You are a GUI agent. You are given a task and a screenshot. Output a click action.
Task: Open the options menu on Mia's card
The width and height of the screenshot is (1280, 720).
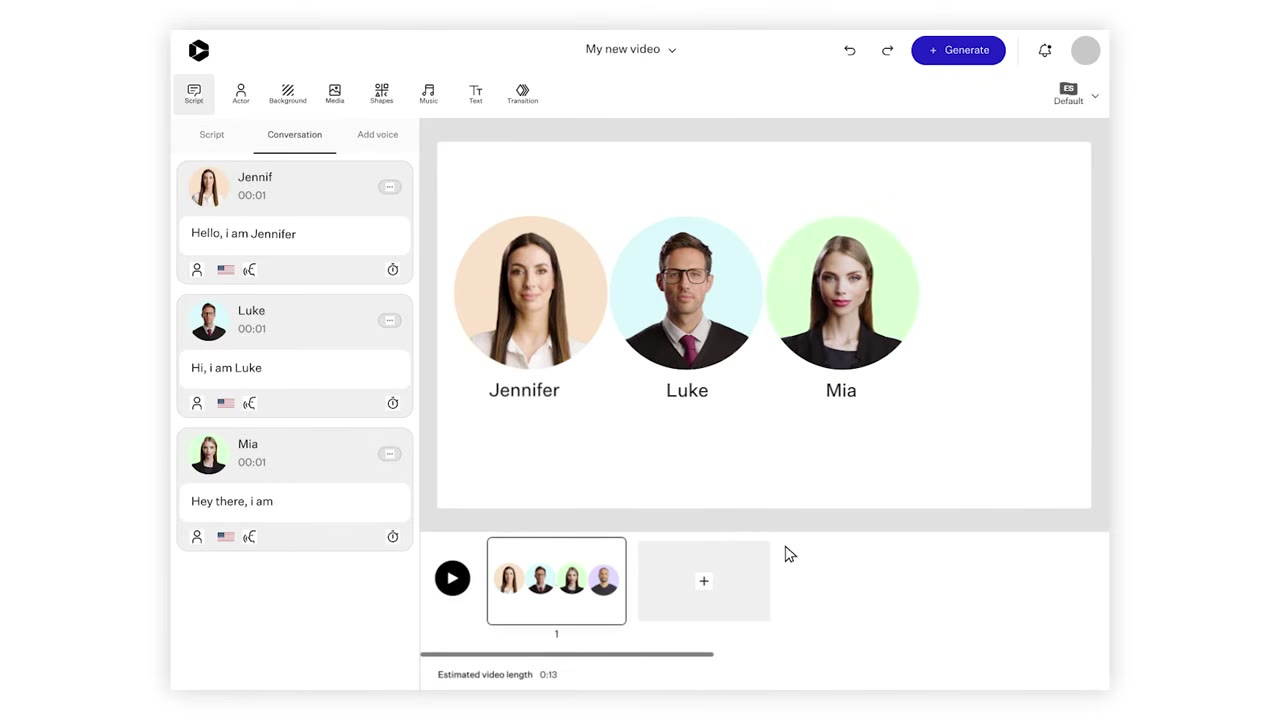click(x=390, y=454)
